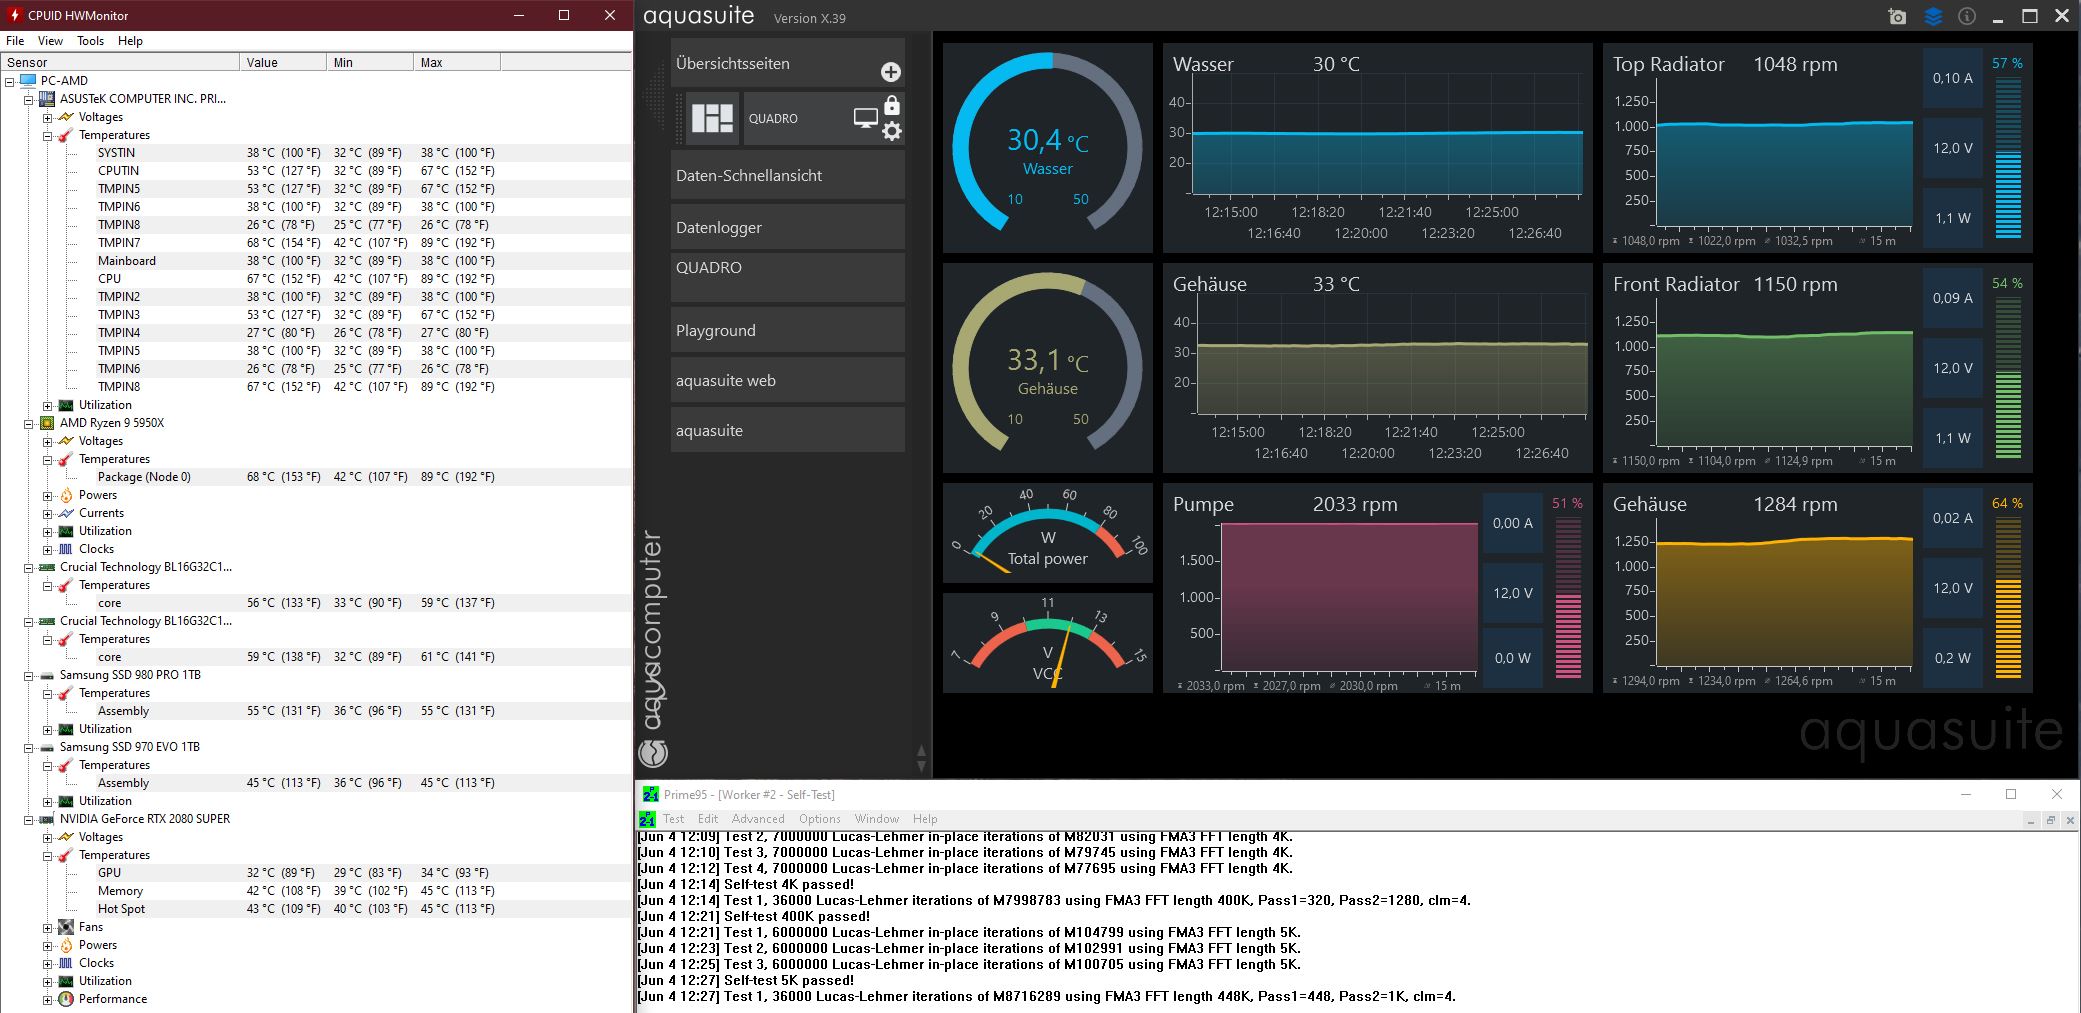Collapse the AMD Ryzen 9 5950X node

[x=29, y=423]
